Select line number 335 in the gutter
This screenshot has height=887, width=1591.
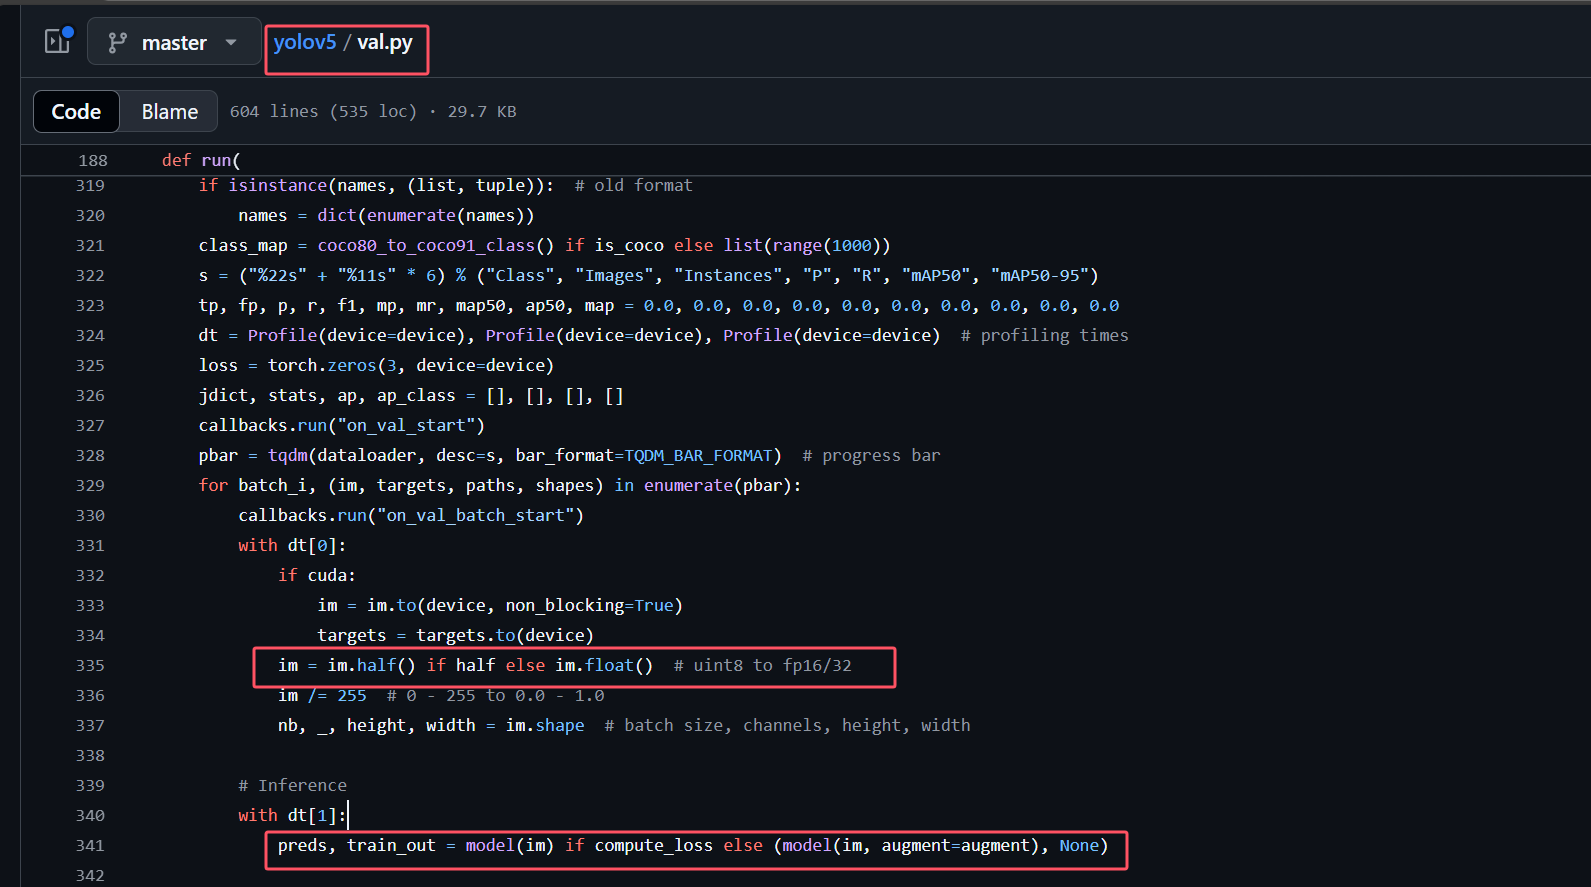coord(90,666)
